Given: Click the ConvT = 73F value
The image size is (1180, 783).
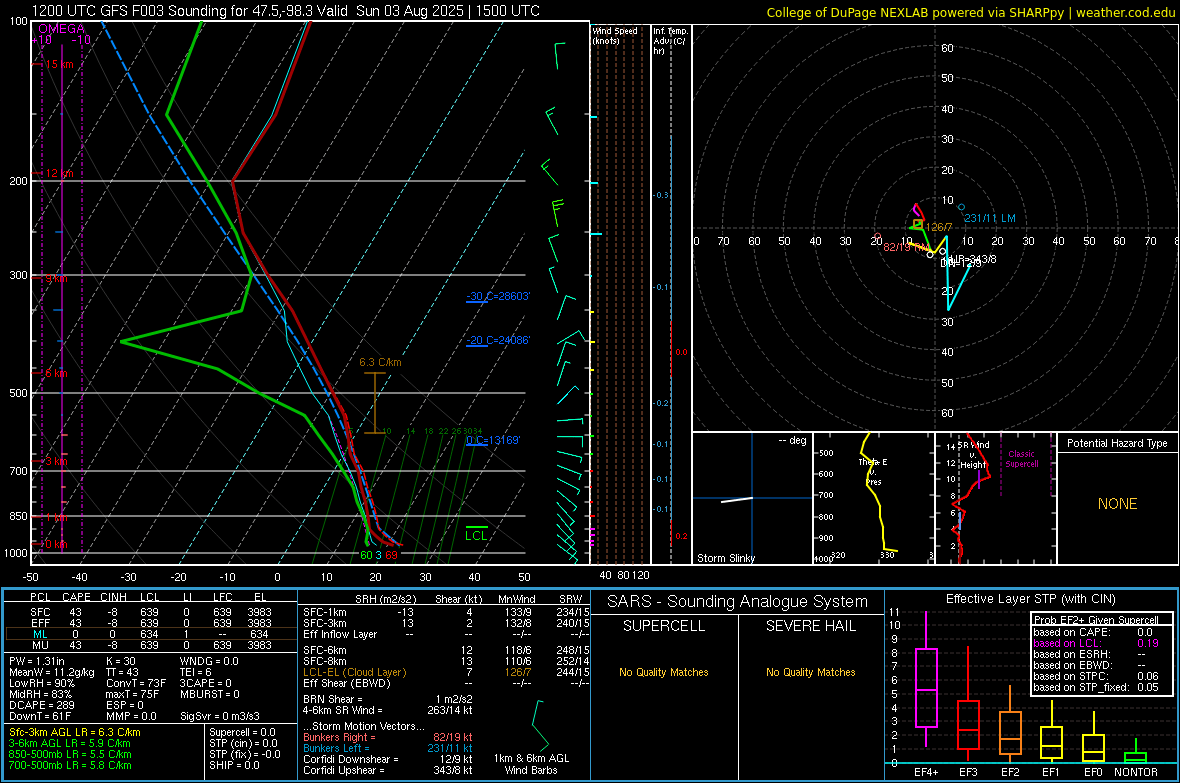Looking at the screenshot, I should point(135,684).
